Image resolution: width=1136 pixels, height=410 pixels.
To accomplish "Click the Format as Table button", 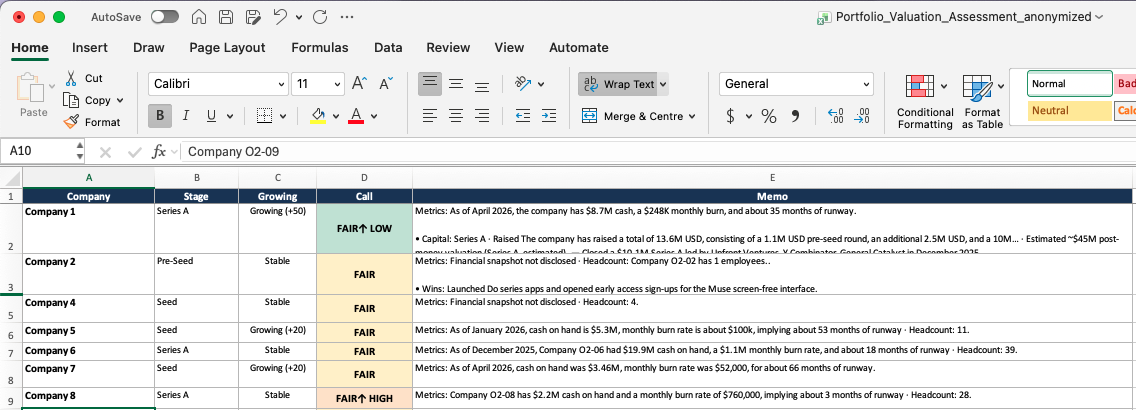I will tap(982, 102).
